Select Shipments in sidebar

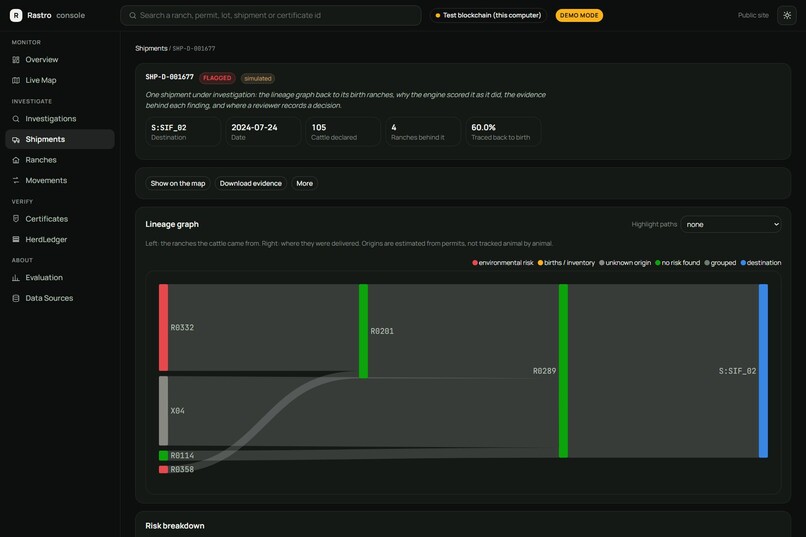click(60, 139)
